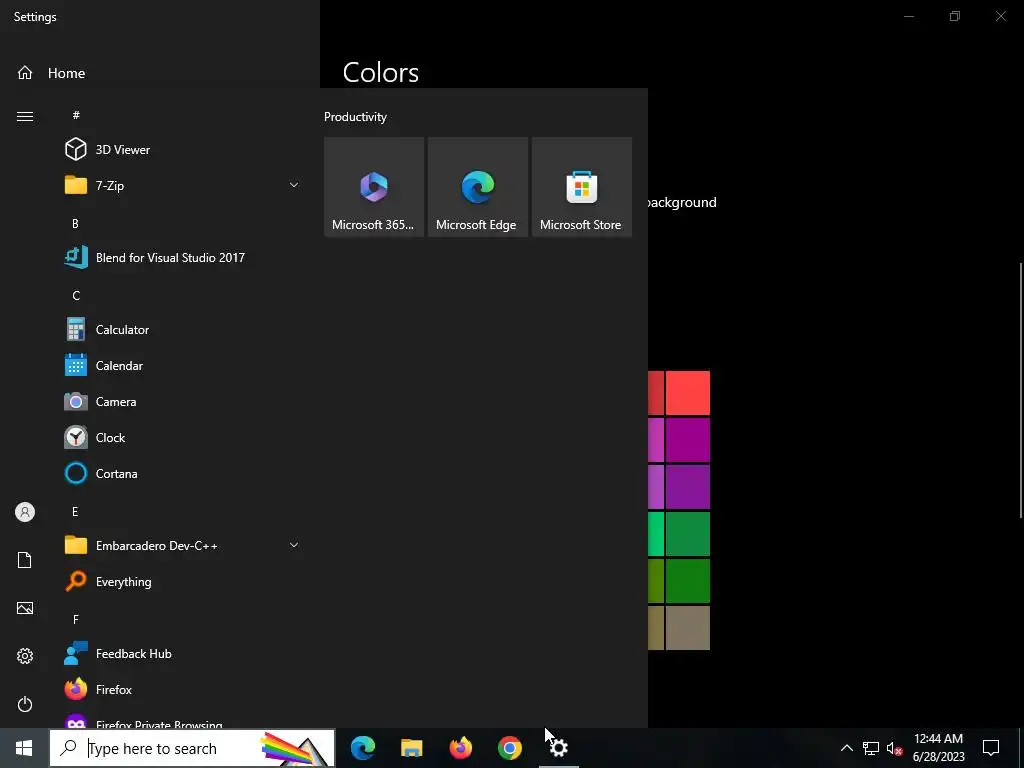This screenshot has height=768, width=1024.
Task: Open the 7-Zip folder entry
Action: [x=183, y=185]
